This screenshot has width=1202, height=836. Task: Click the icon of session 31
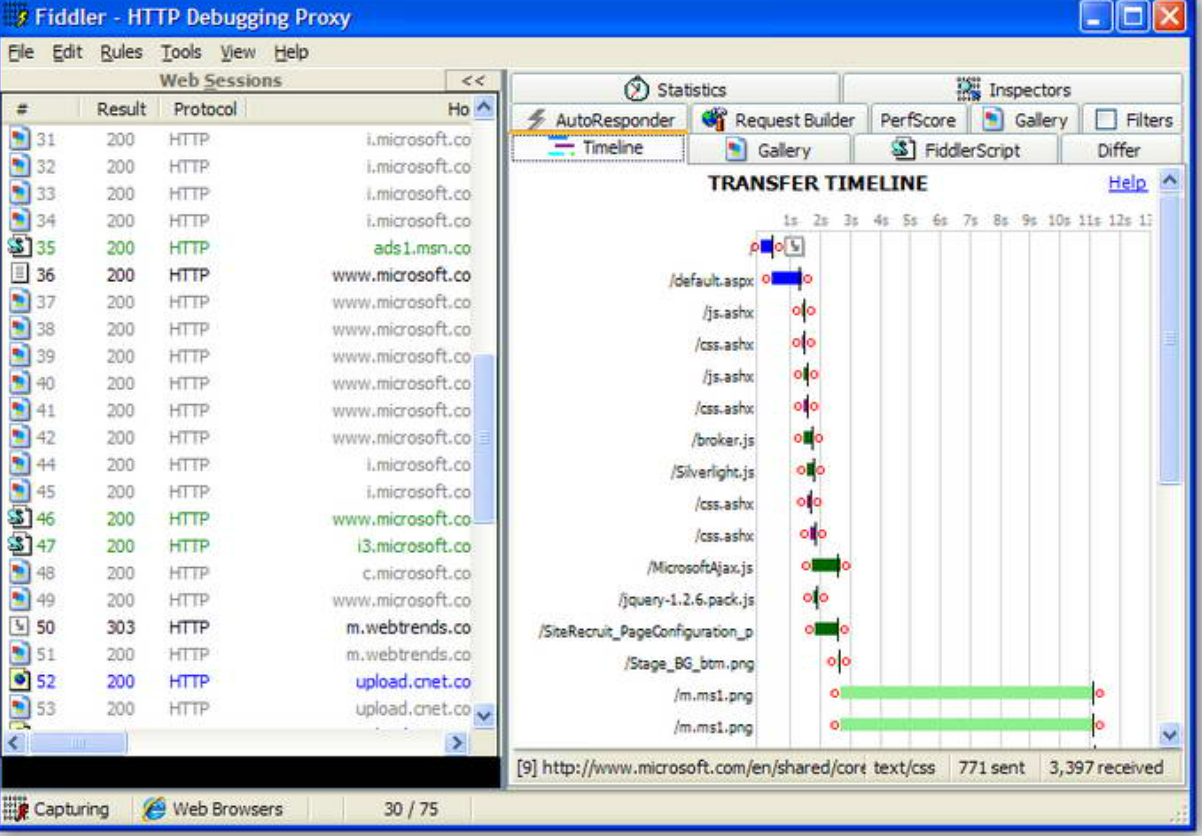pyautogui.click(x=19, y=139)
